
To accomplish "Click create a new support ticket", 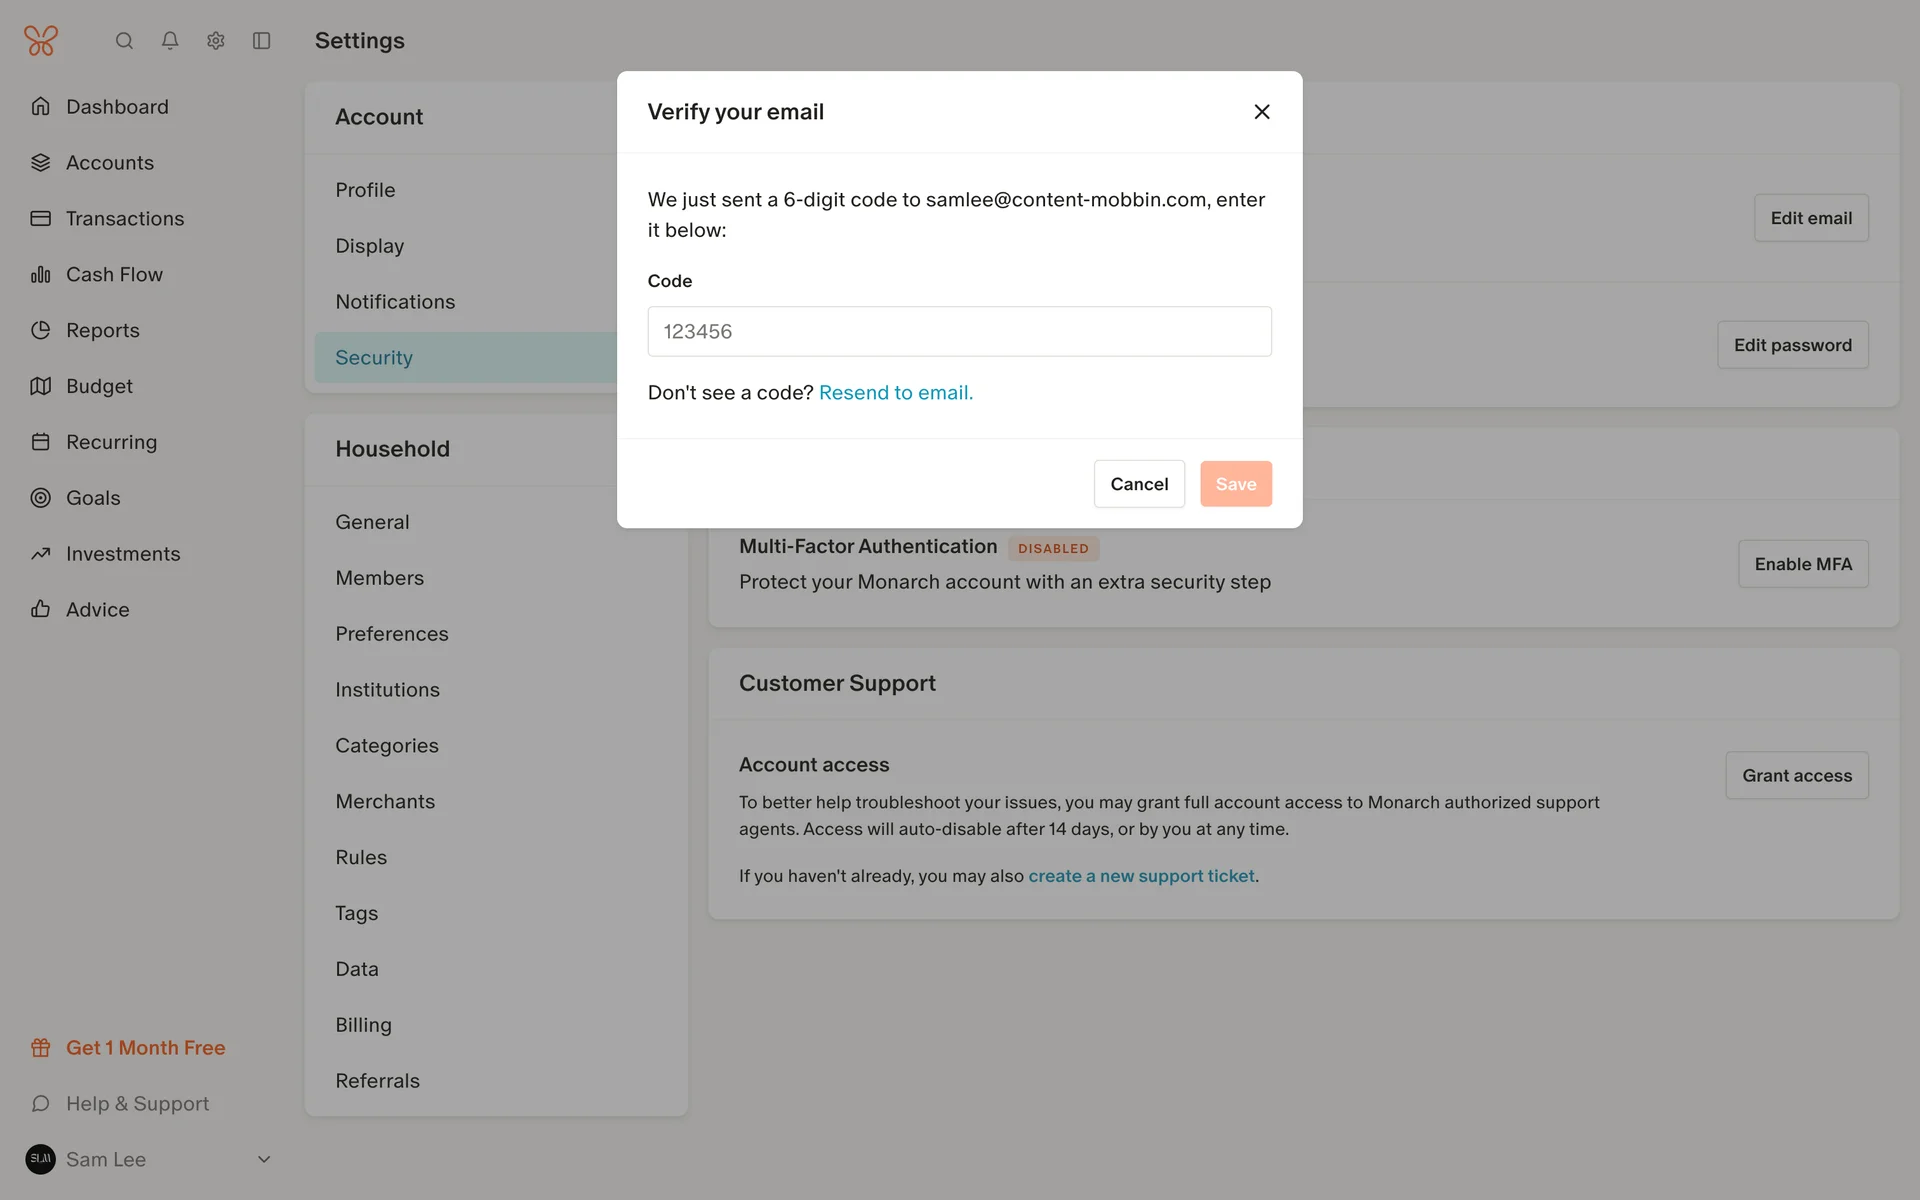I will 1141,876.
